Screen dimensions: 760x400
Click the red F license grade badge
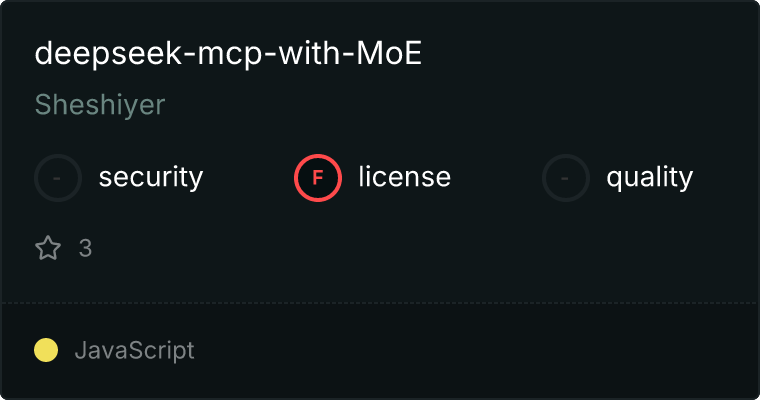click(318, 178)
